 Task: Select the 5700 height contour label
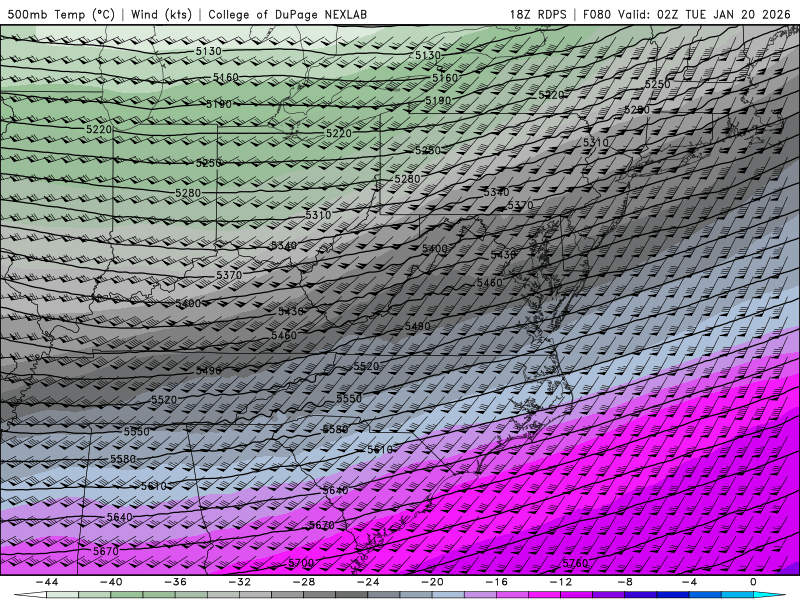pyautogui.click(x=301, y=563)
